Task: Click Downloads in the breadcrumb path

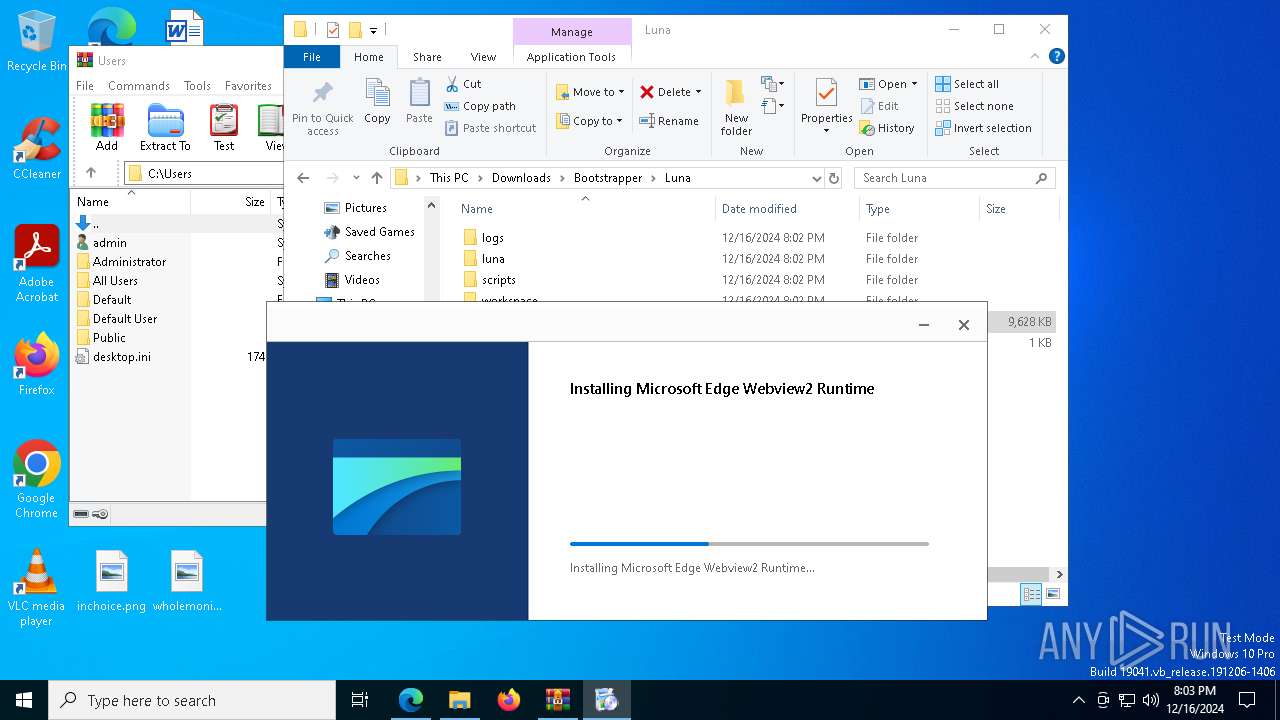Action: point(521,178)
